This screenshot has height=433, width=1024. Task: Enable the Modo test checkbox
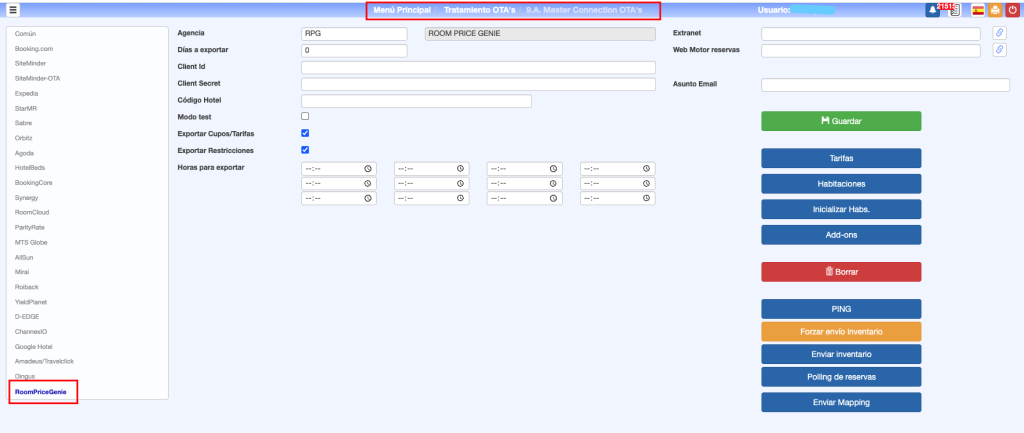(x=306, y=117)
